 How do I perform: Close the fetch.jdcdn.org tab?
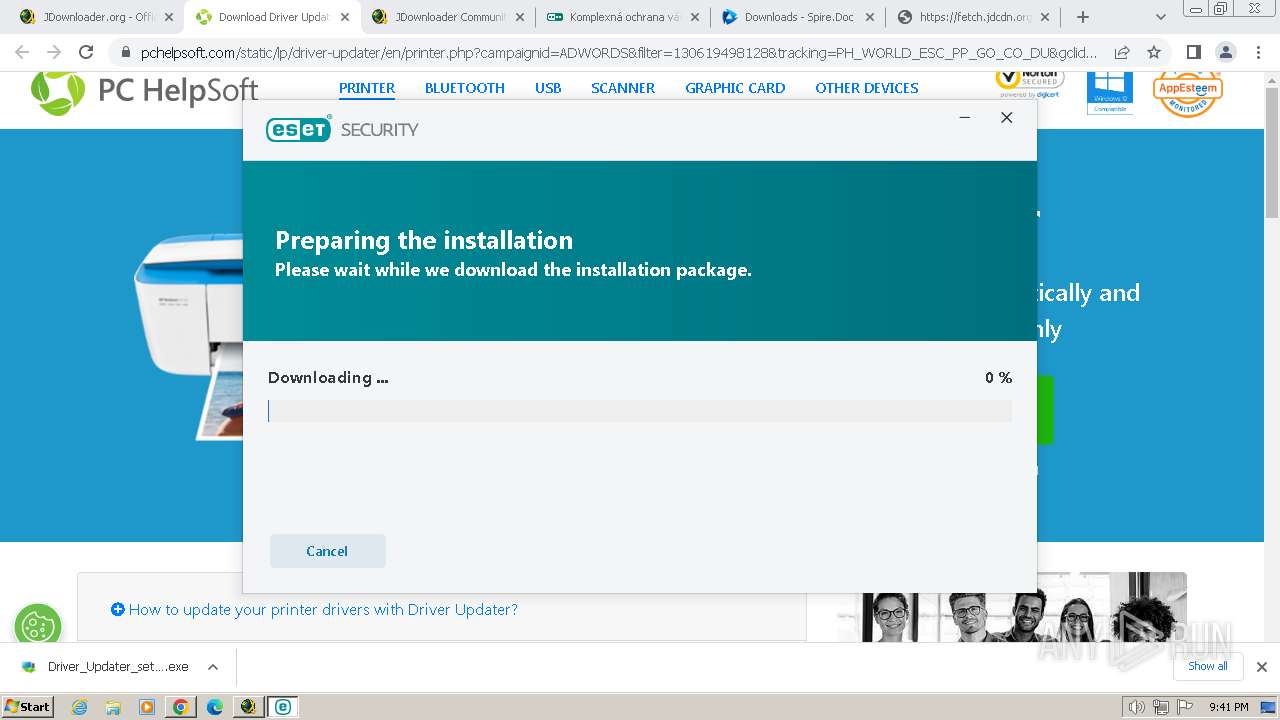click(x=1045, y=17)
